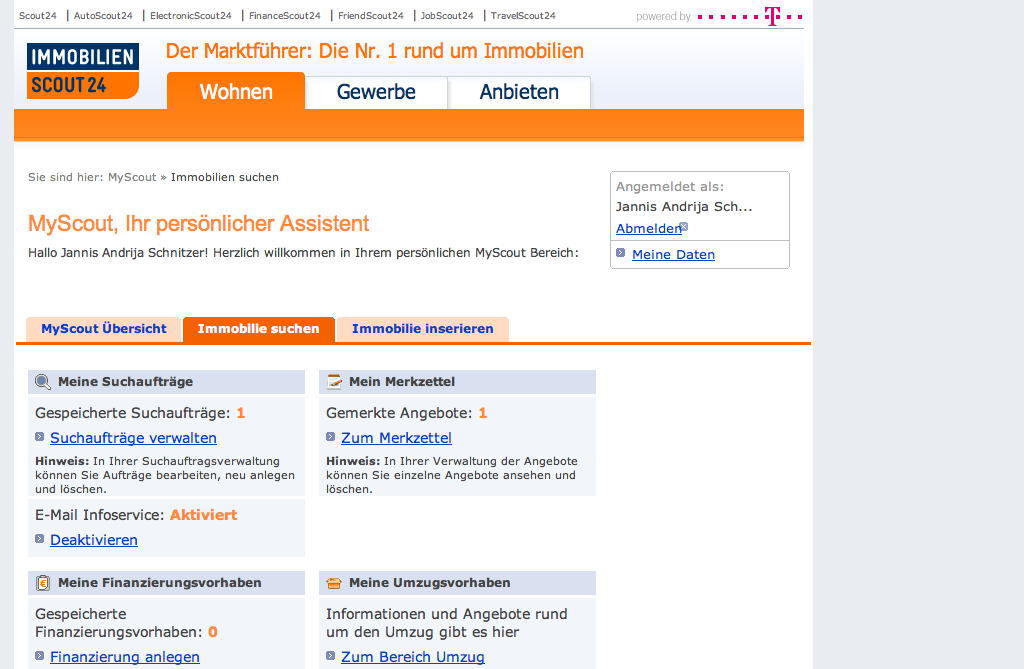Click the orange Aktiviert status text

click(x=204, y=515)
